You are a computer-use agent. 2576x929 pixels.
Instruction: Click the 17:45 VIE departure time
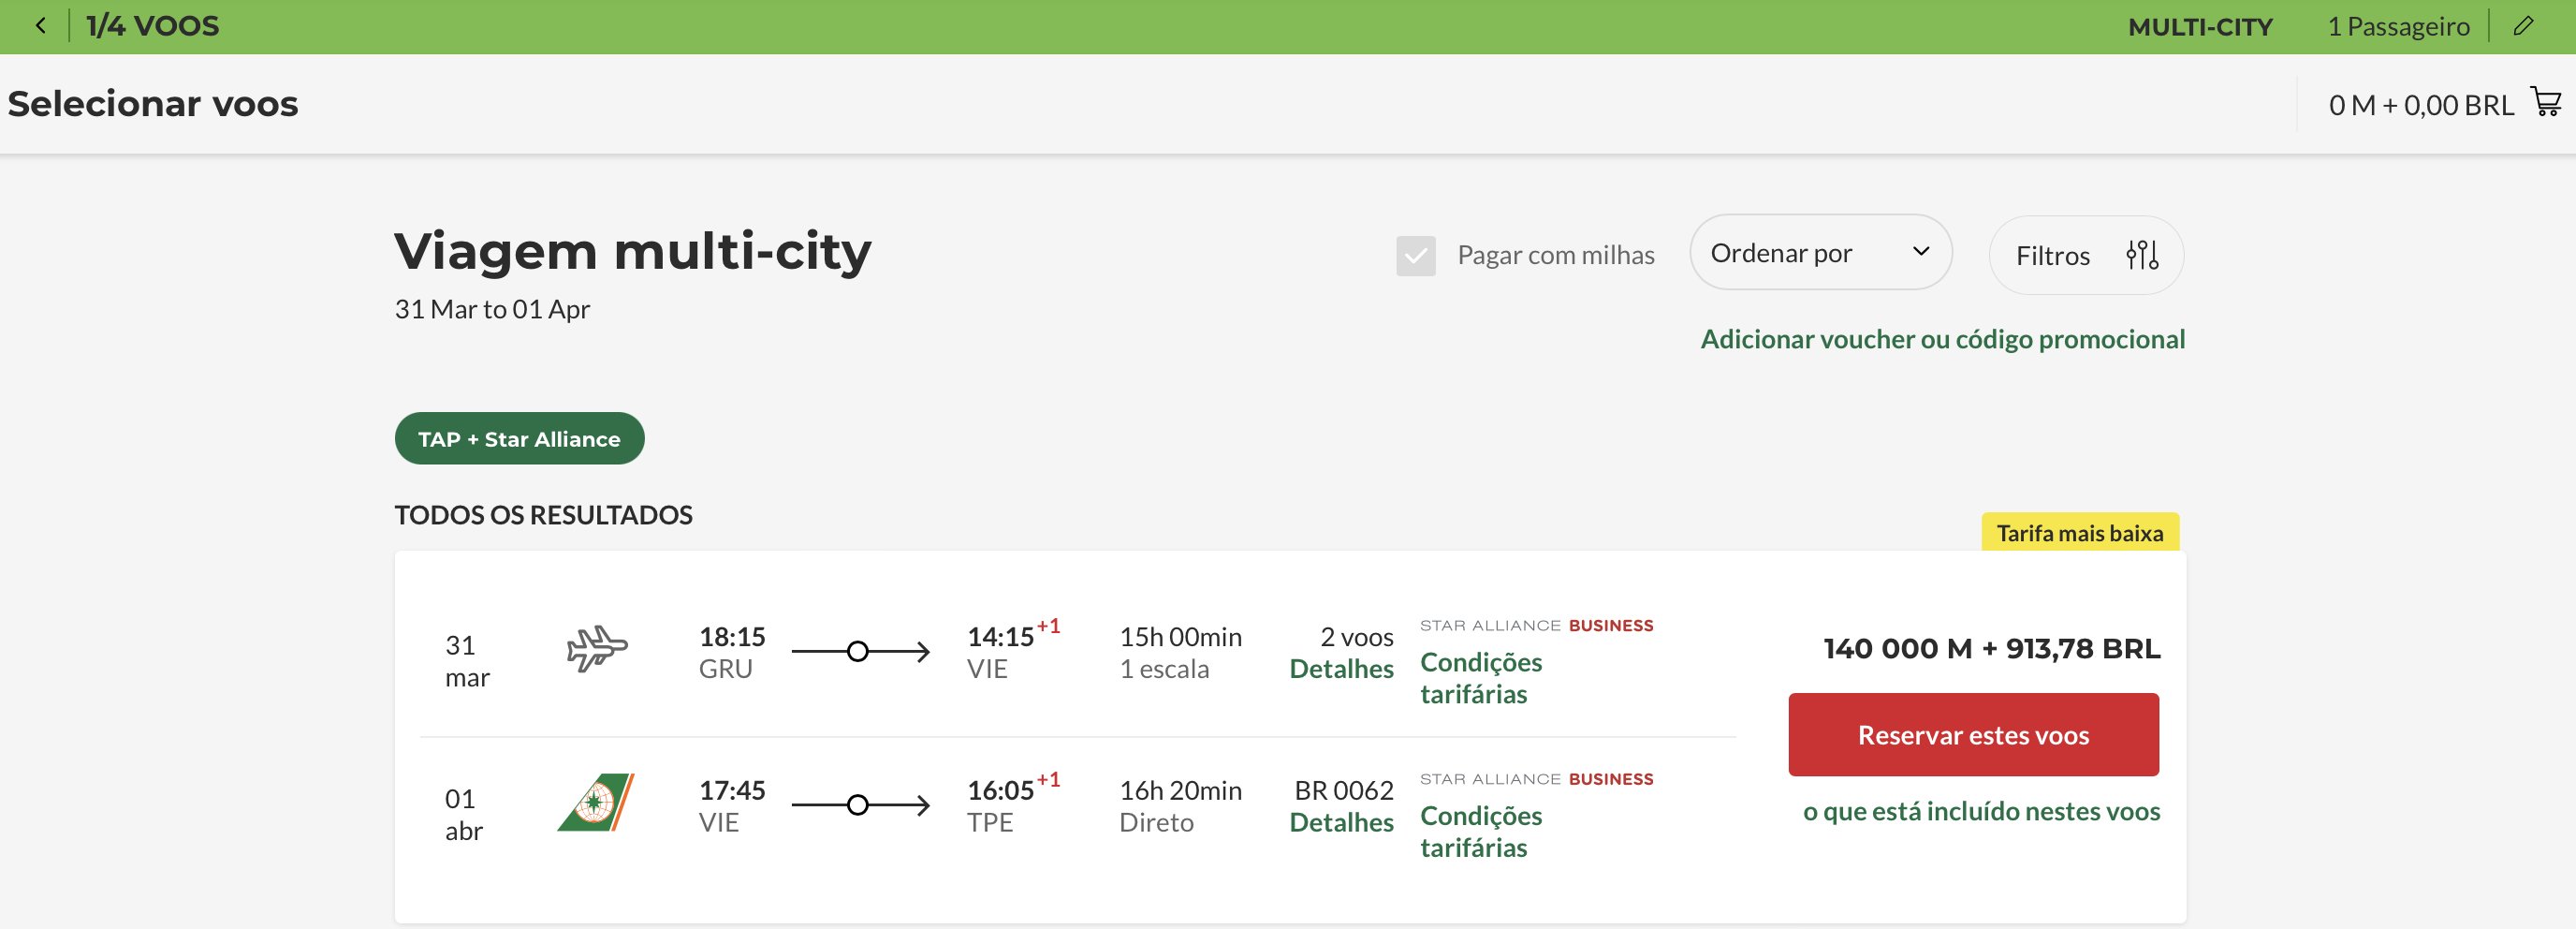click(x=732, y=791)
